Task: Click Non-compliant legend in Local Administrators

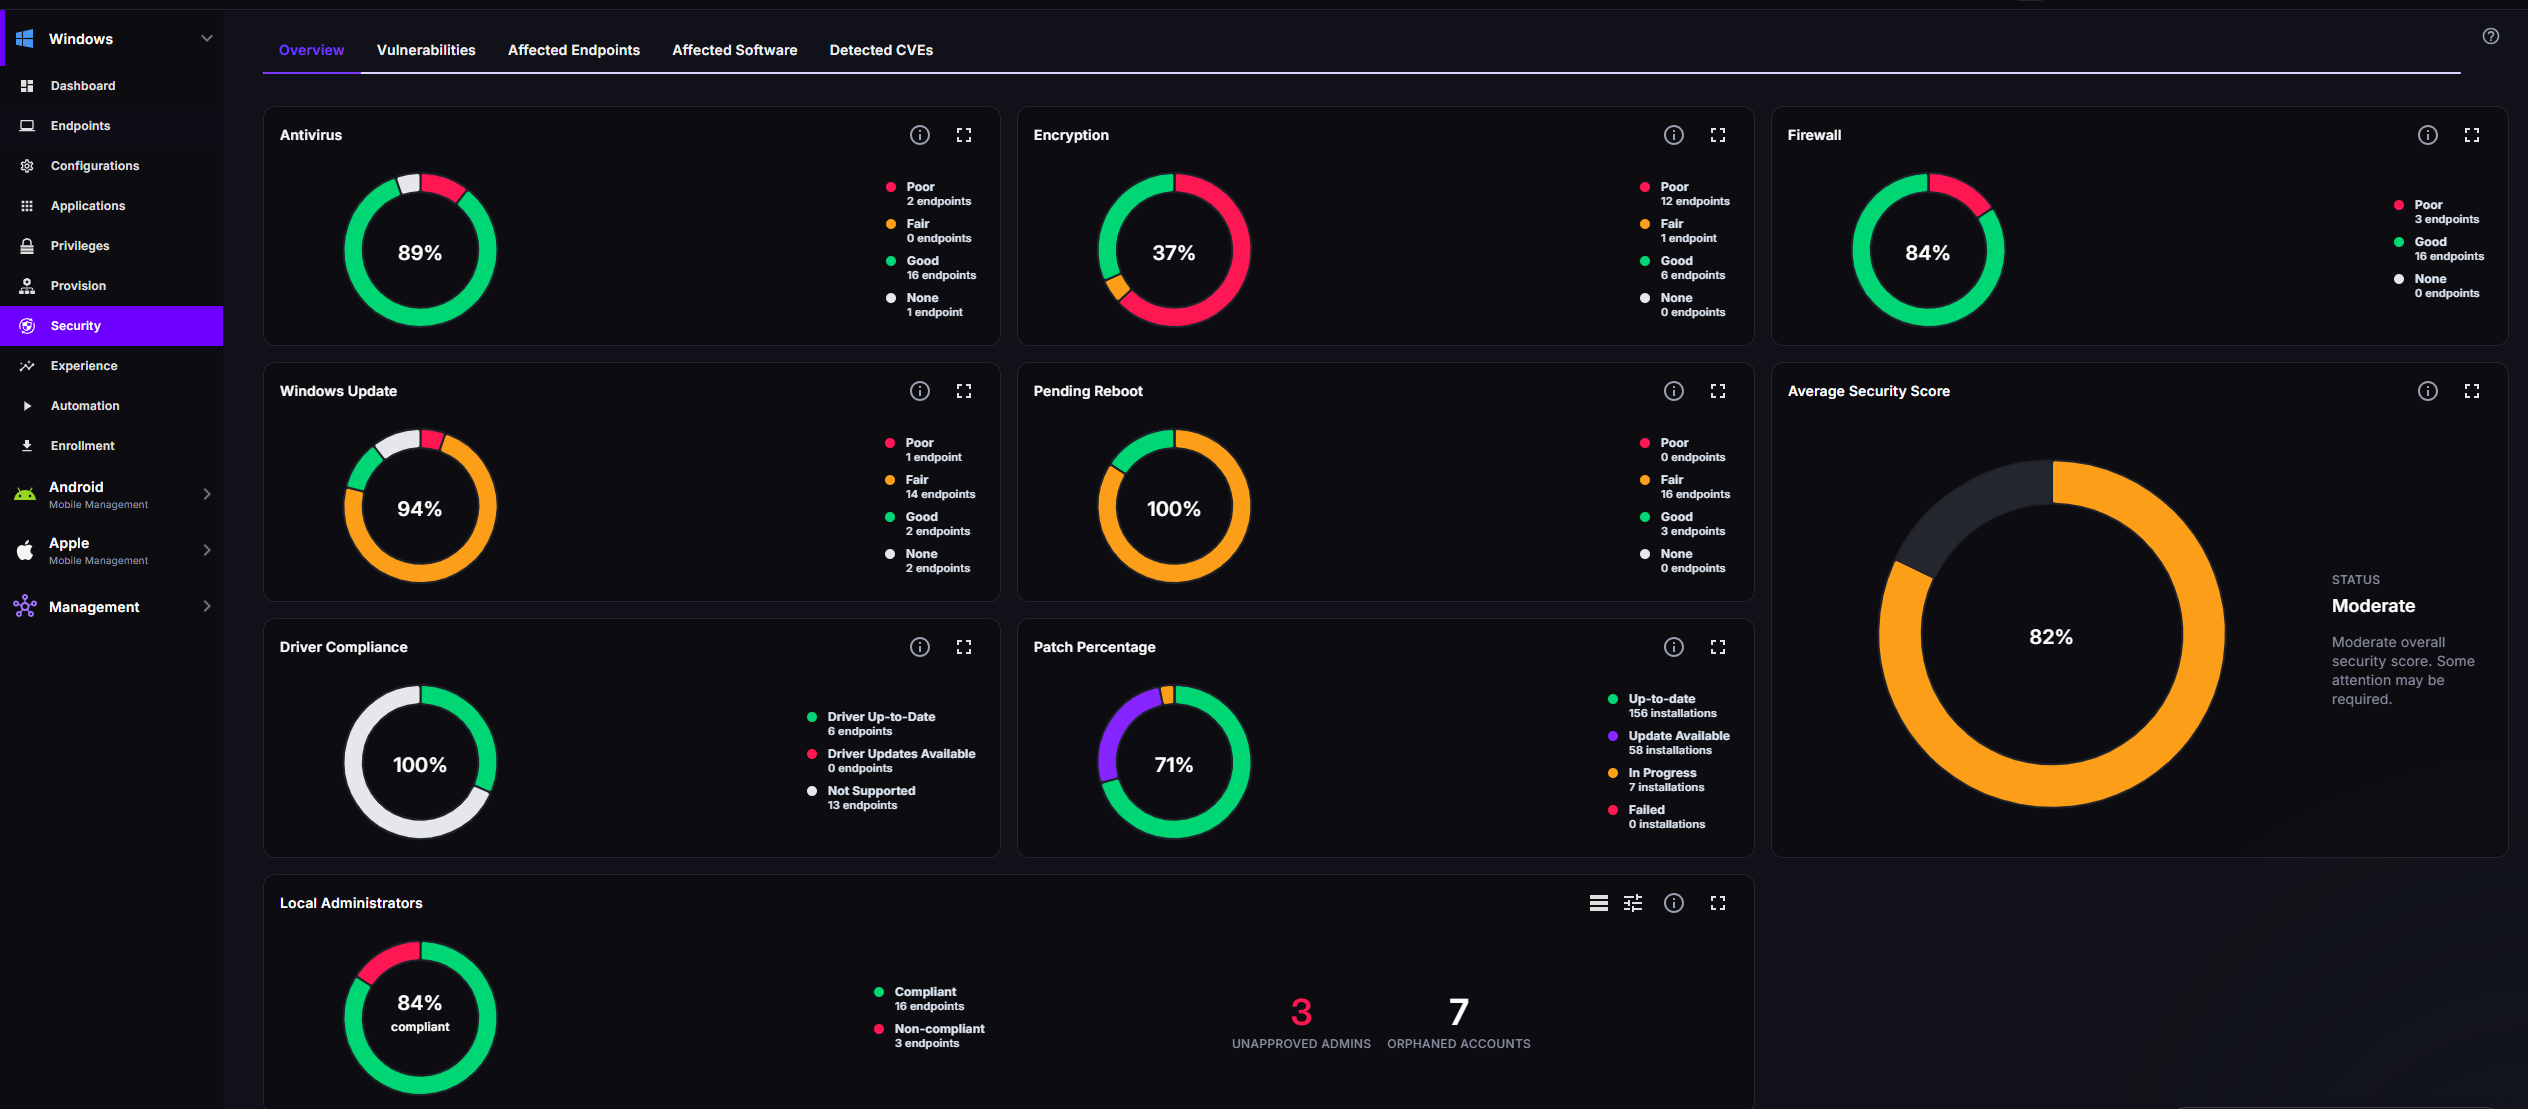Action: coord(930,1036)
